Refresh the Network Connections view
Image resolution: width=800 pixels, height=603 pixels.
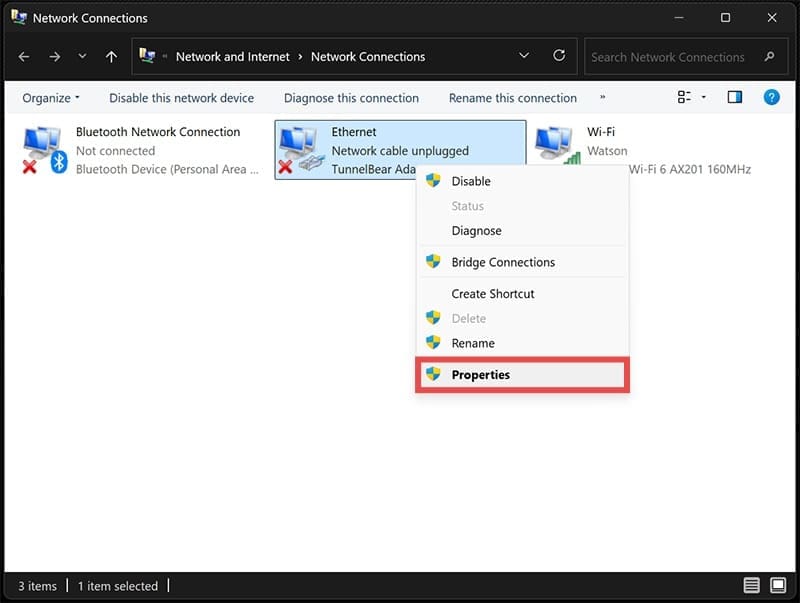tap(559, 56)
